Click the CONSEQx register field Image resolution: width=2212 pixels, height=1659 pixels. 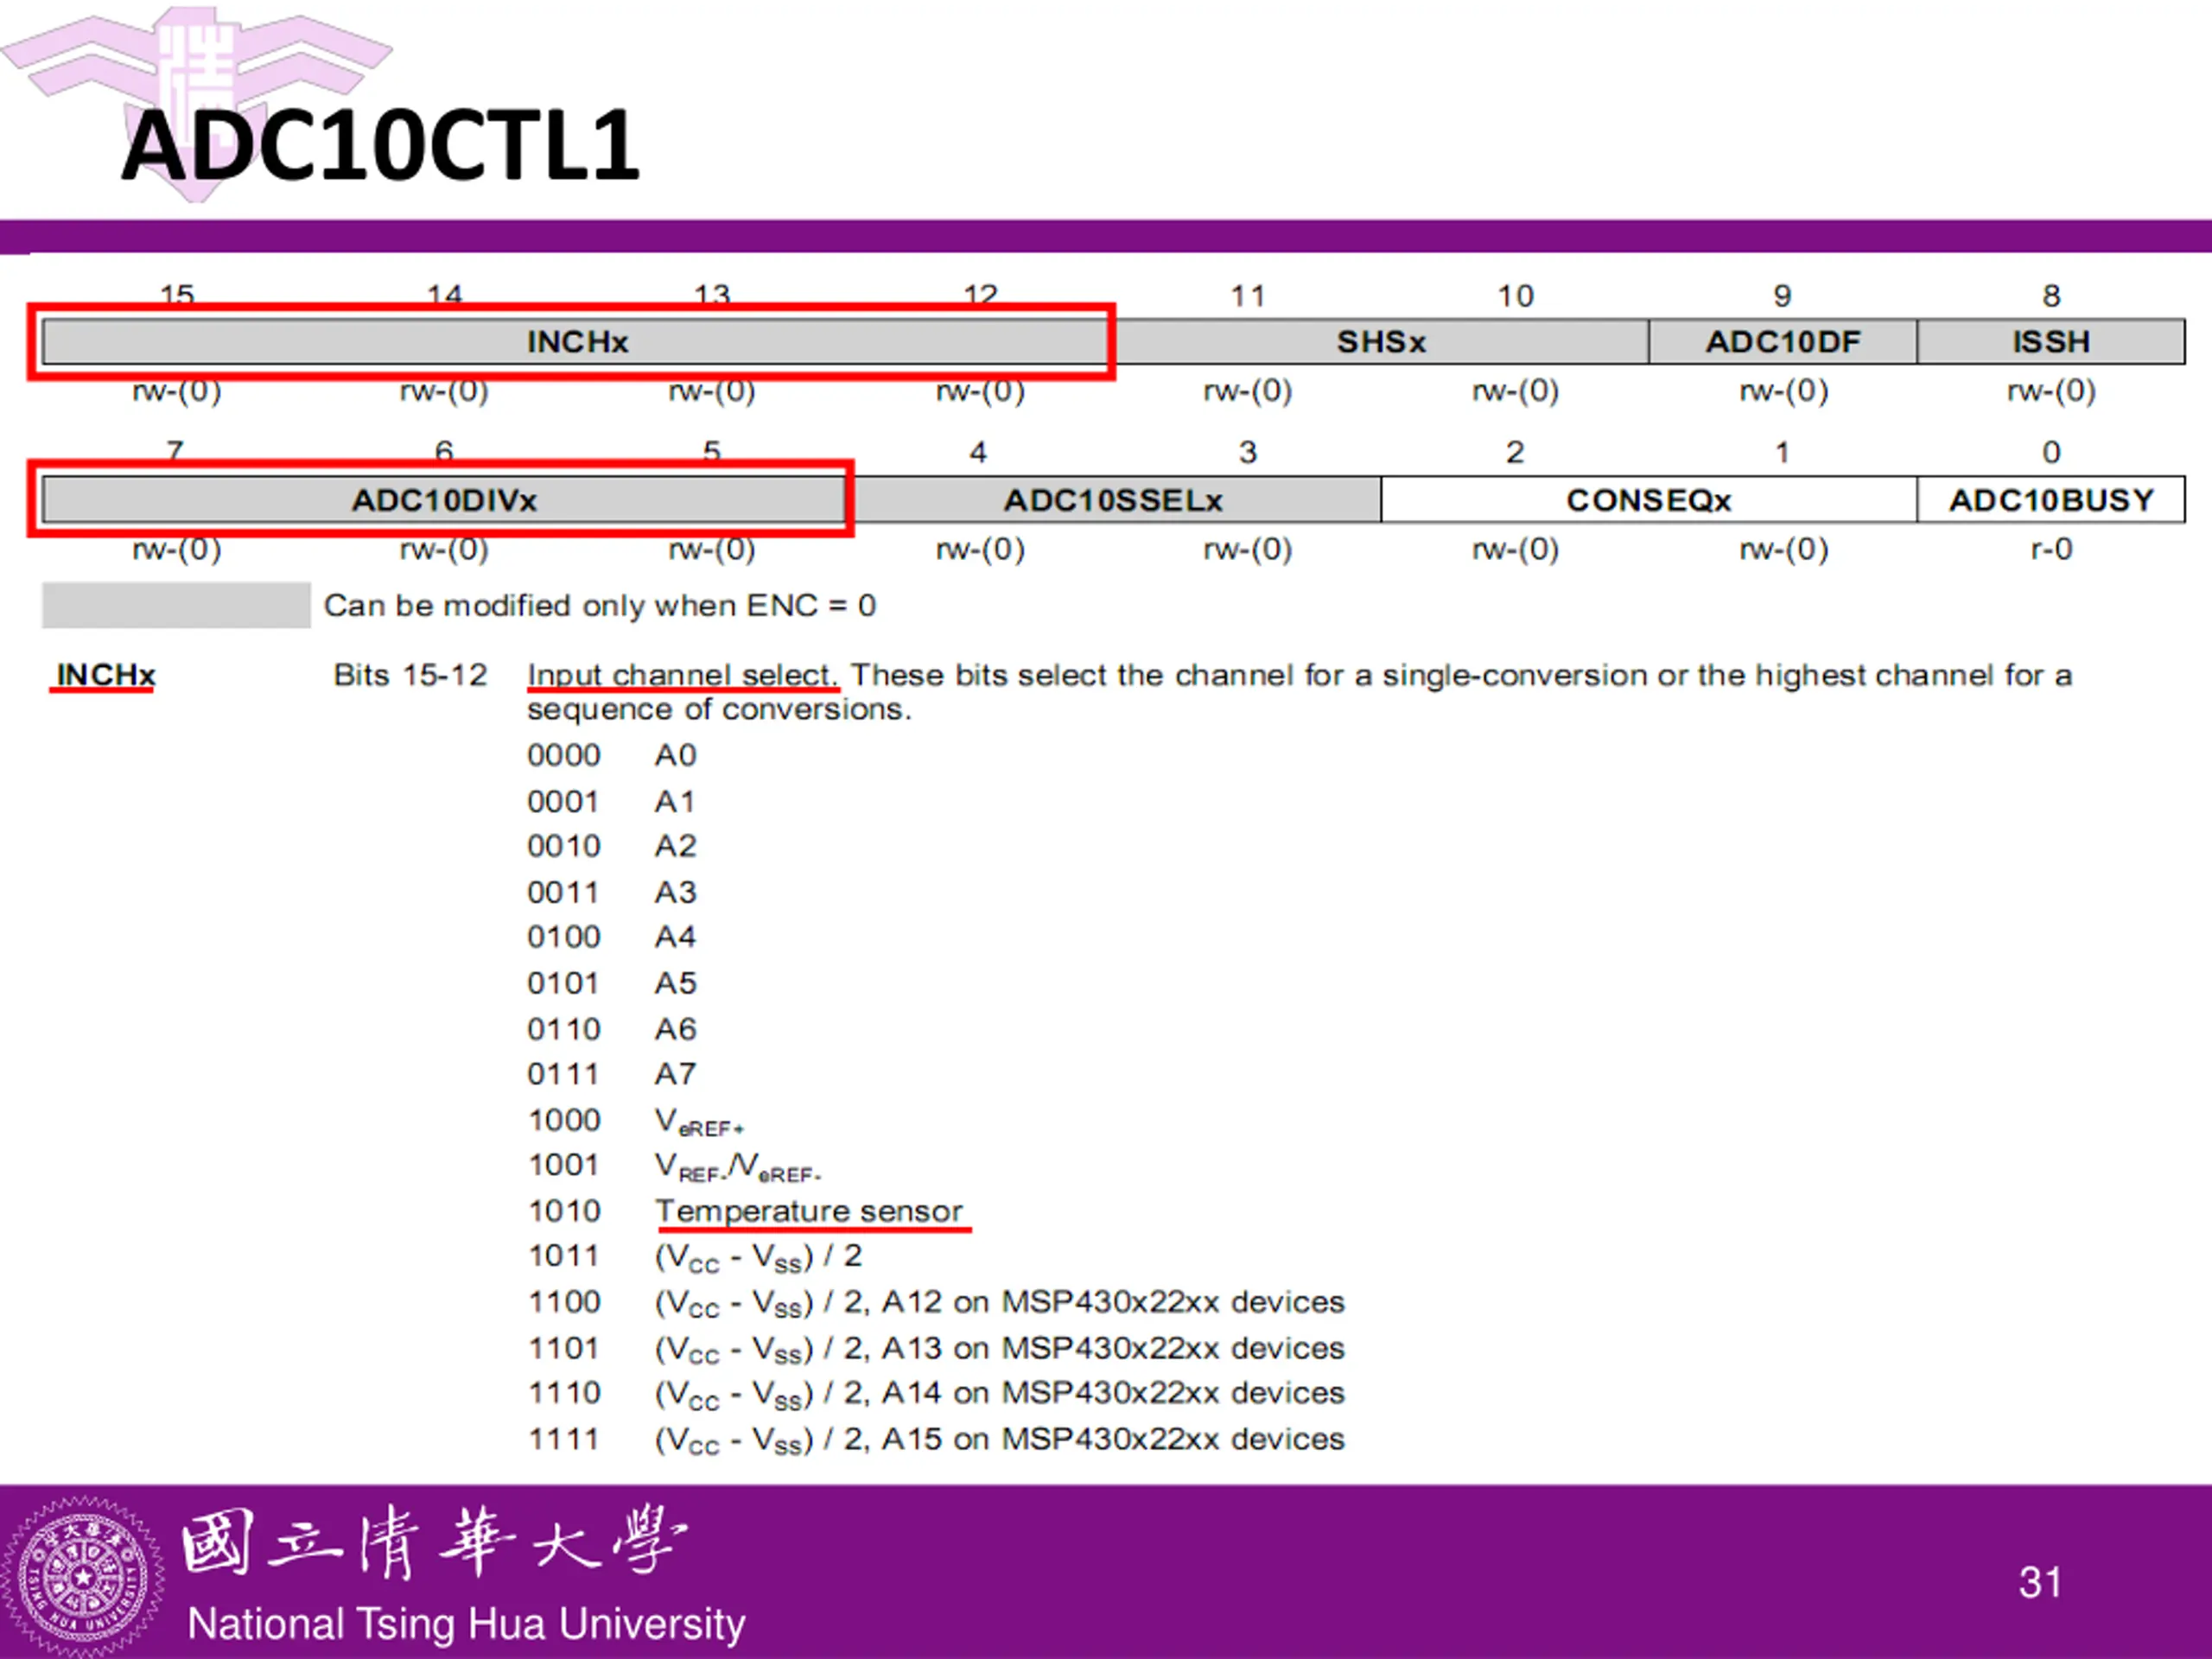[1649, 500]
